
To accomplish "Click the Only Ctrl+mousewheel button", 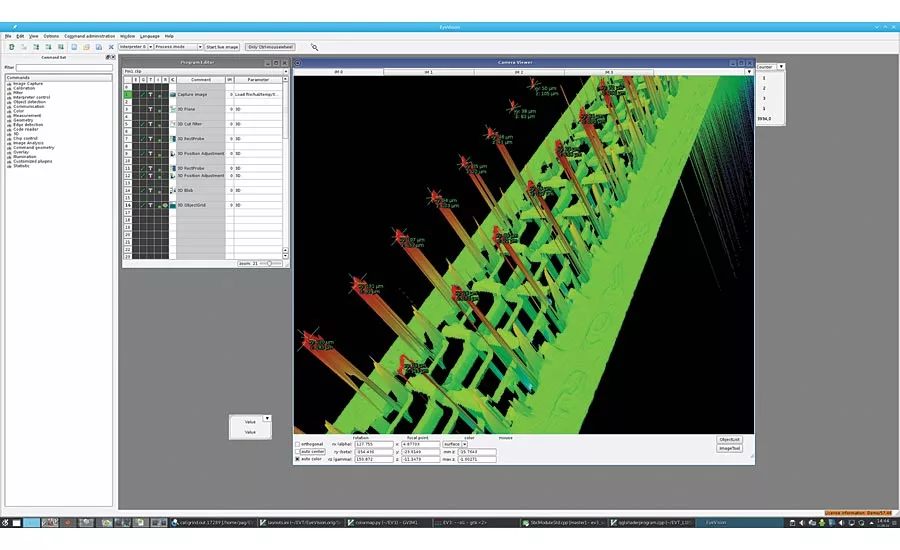I will tap(270, 47).
